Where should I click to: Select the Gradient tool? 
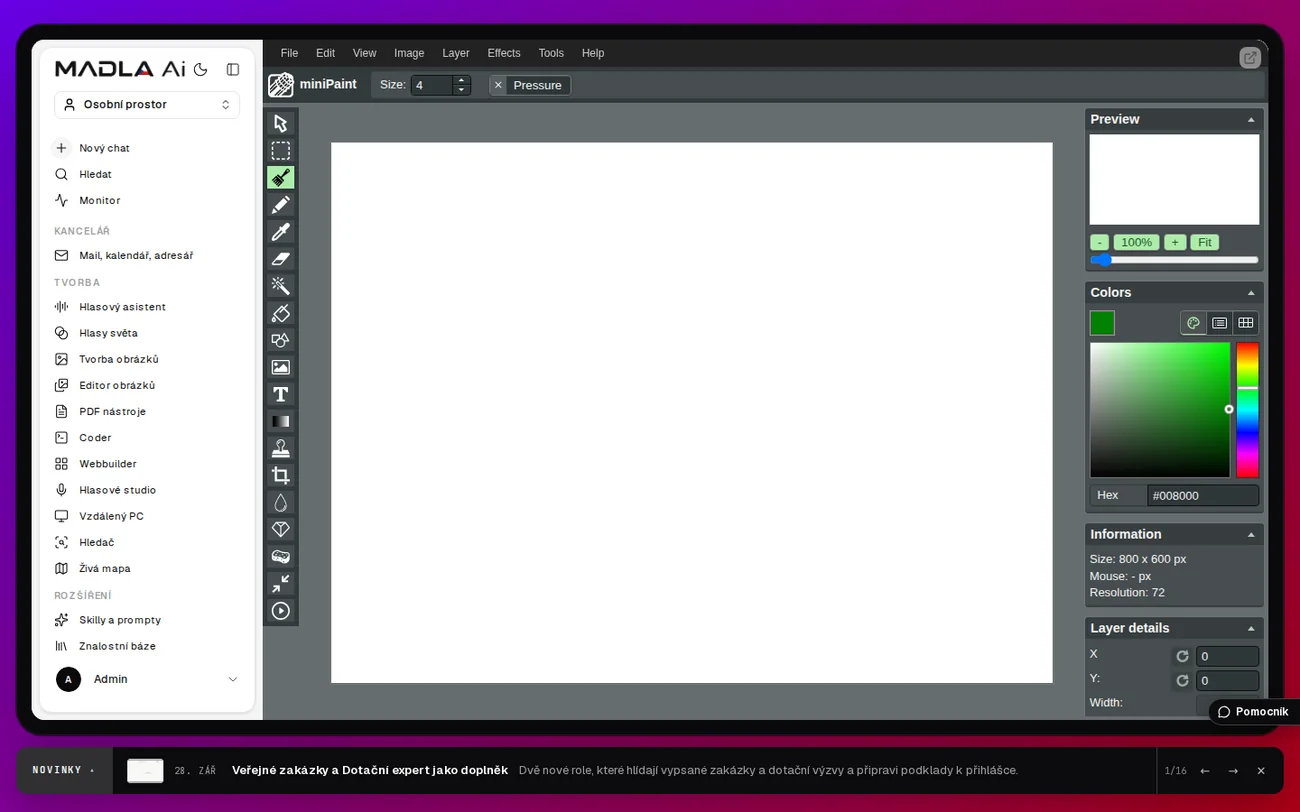click(x=281, y=421)
